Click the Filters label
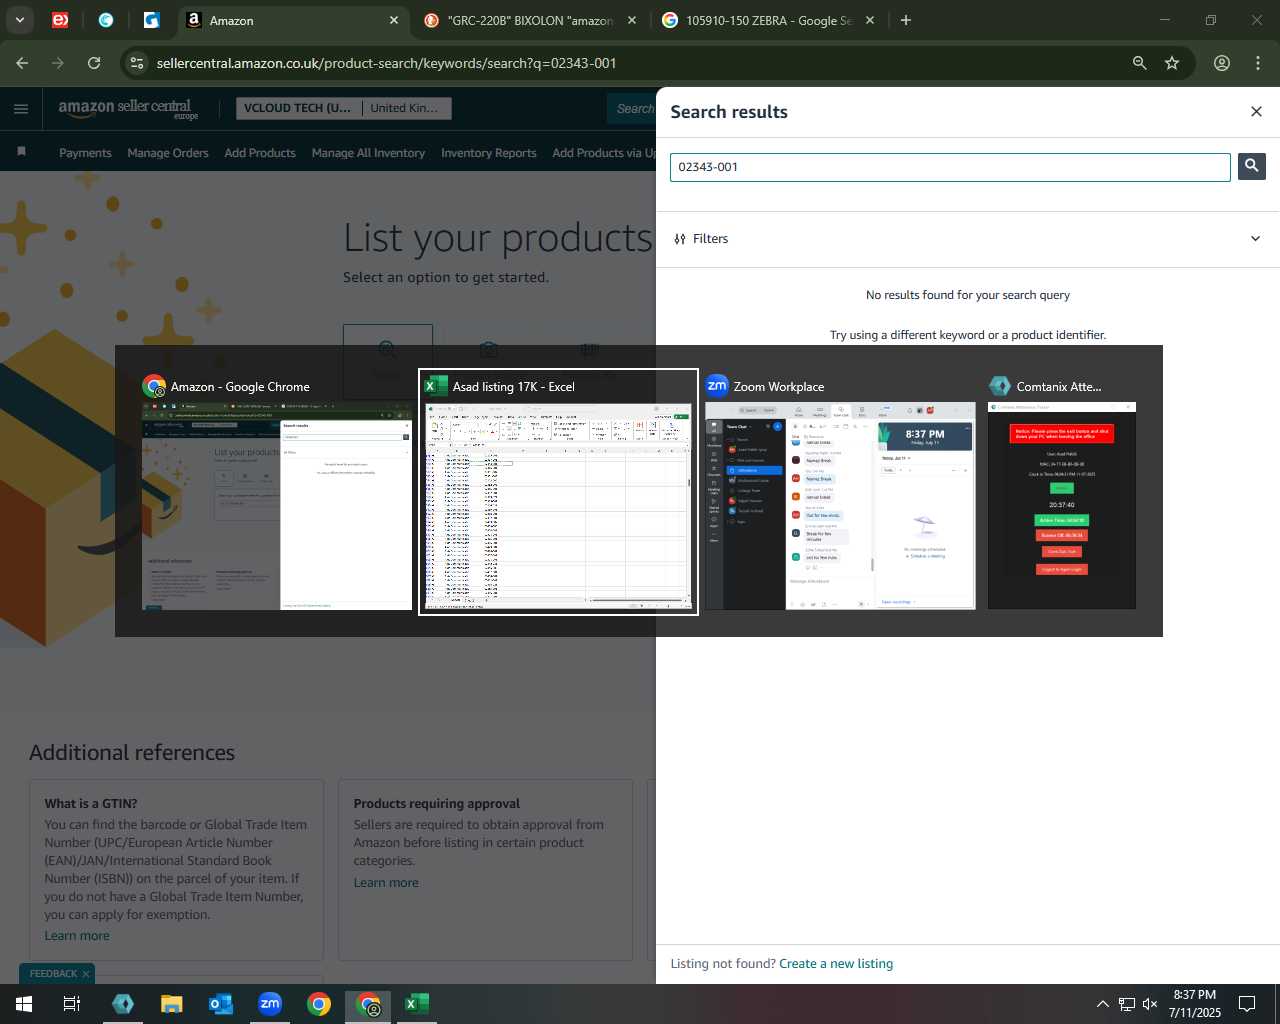 click(x=710, y=239)
